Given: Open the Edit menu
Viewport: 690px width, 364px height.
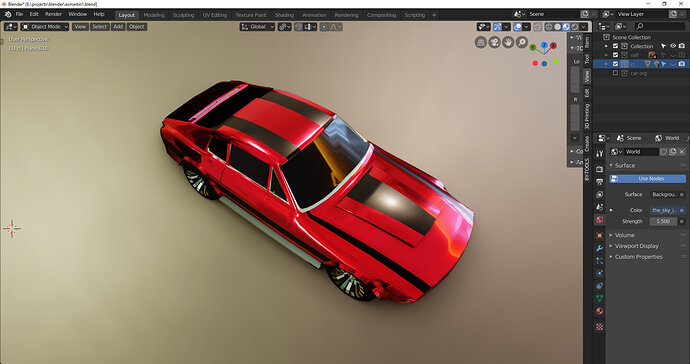Looking at the screenshot, I should pyautogui.click(x=34, y=15).
